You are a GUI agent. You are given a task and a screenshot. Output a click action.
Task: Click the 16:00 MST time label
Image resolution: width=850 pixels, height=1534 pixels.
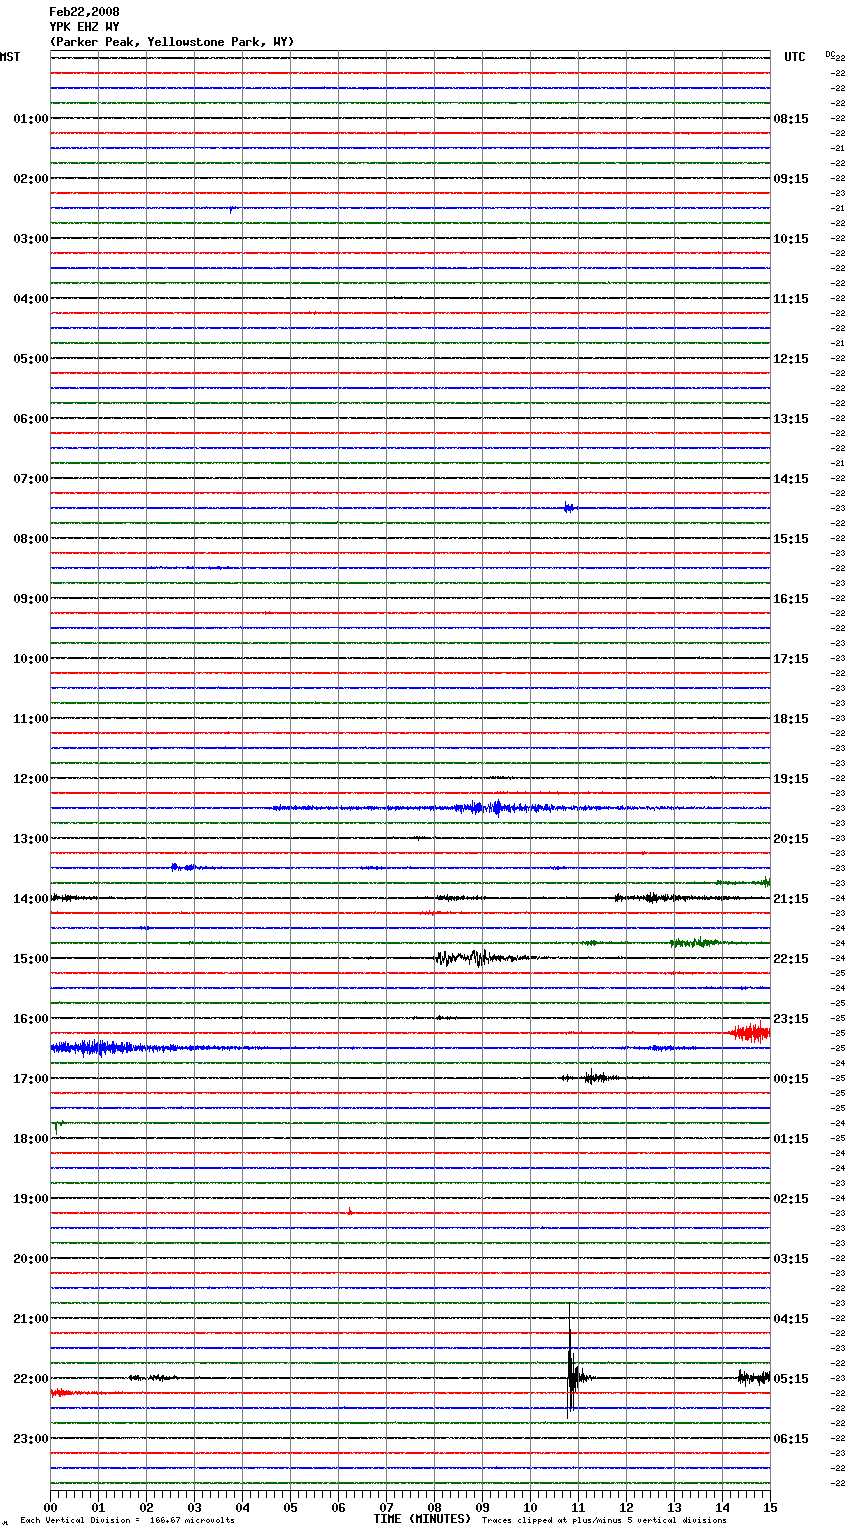tap(31, 1019)
